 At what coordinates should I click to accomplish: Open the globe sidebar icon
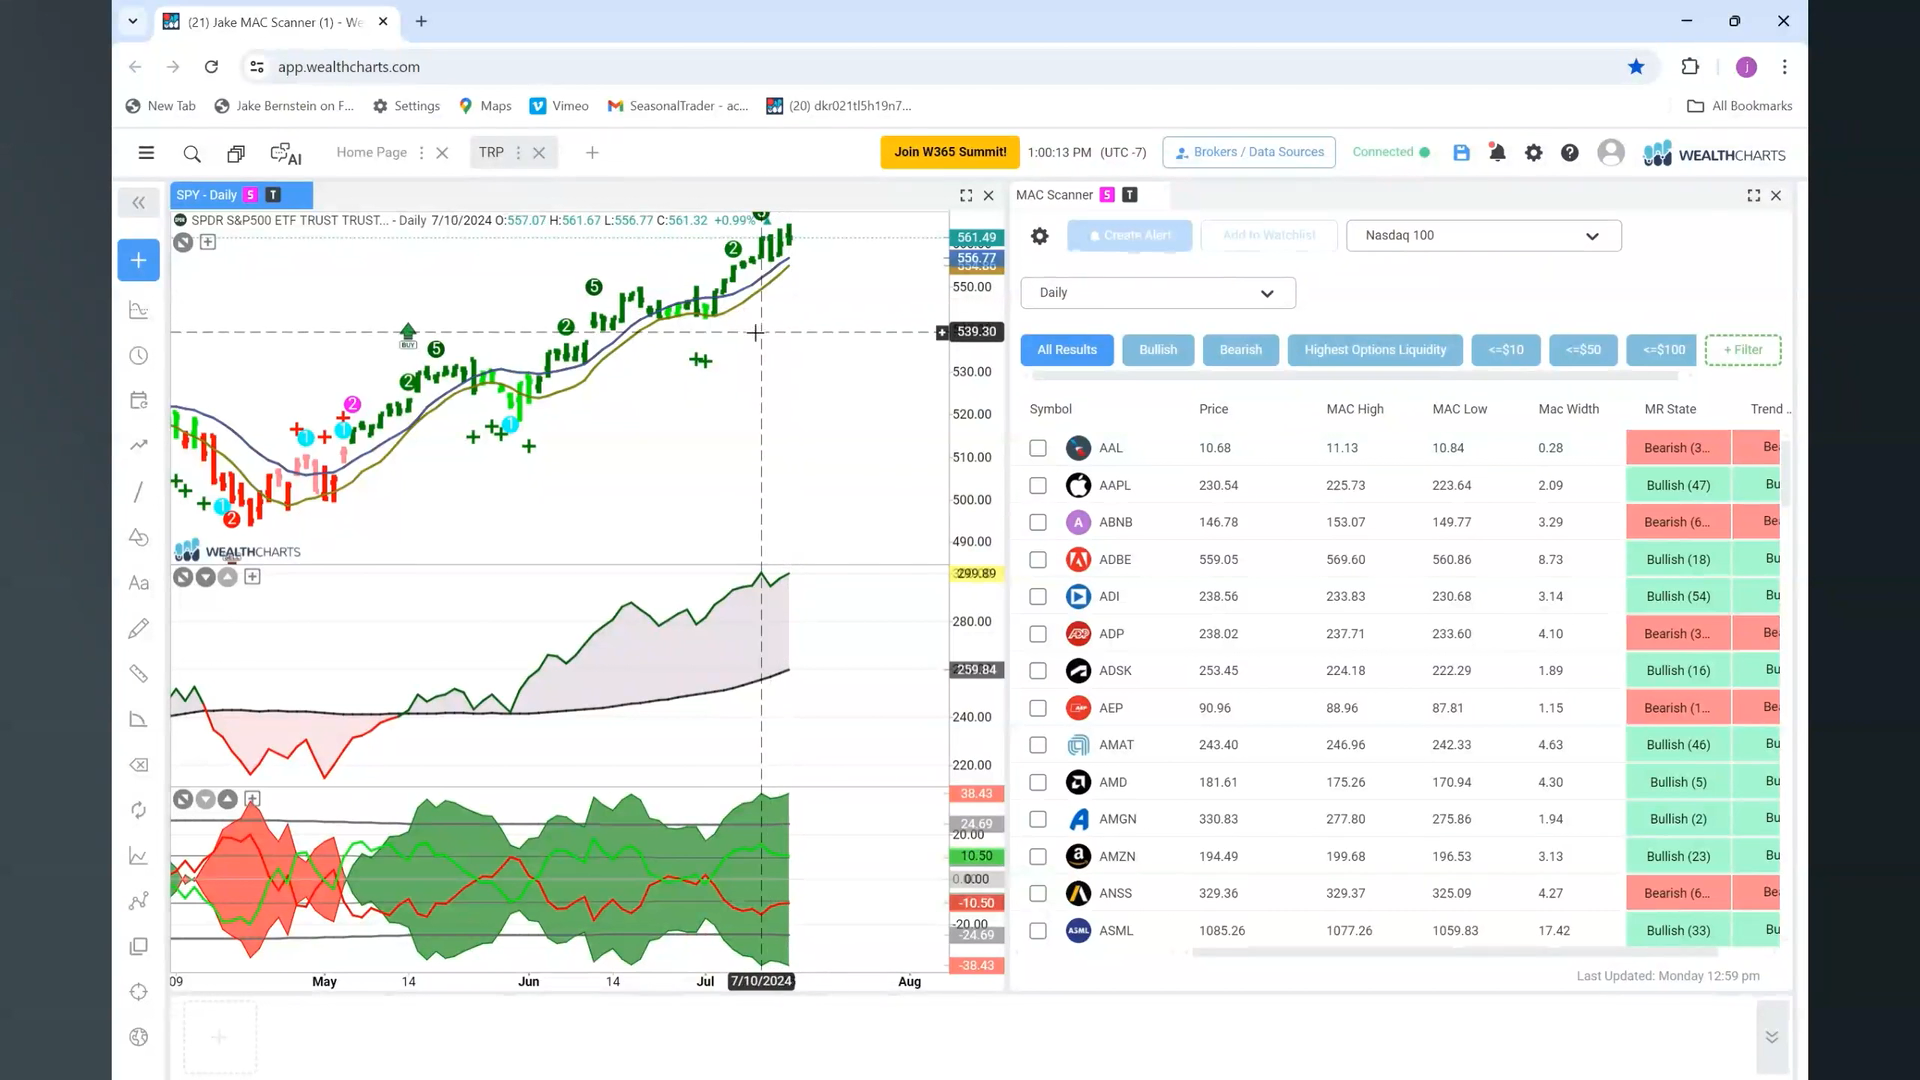pos(139,1037)
